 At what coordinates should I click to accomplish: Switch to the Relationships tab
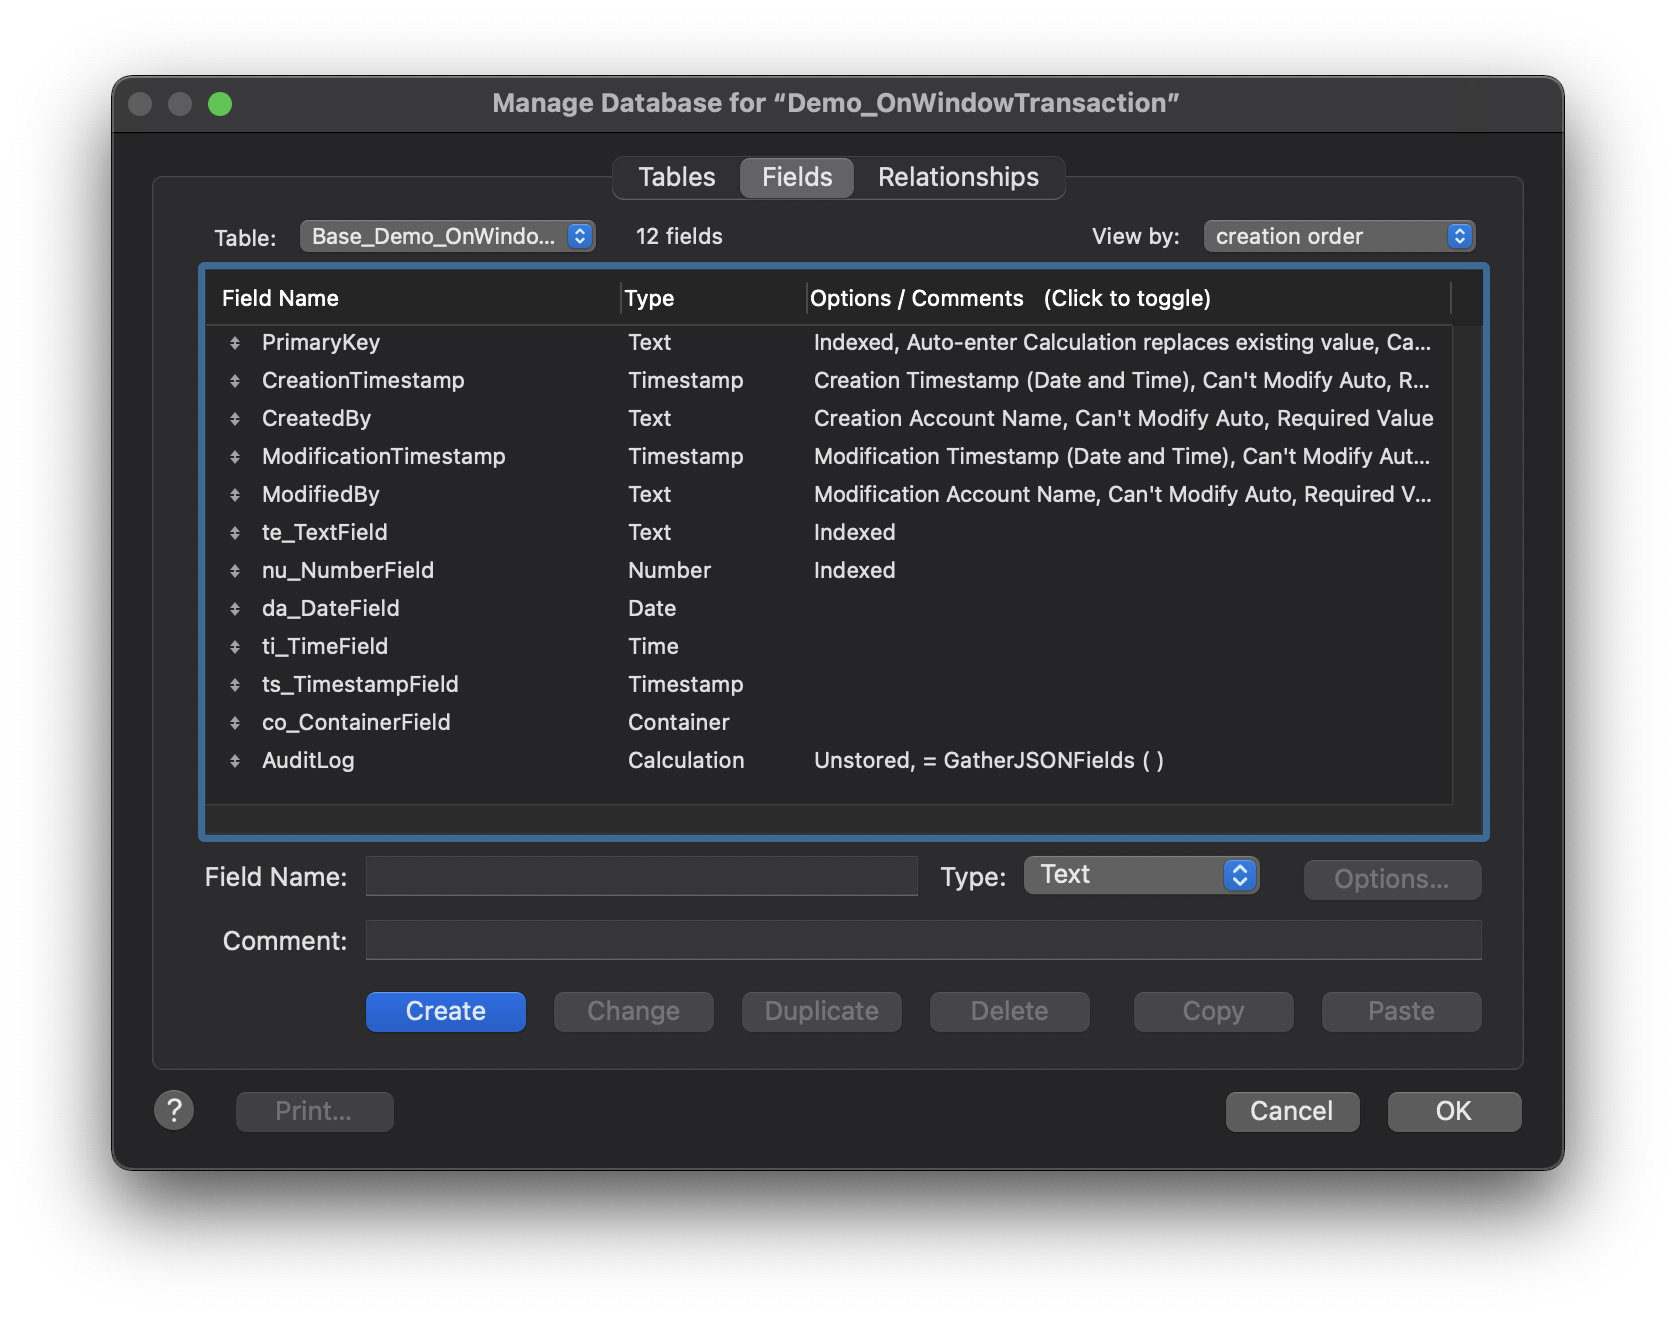pyautogui.click(x=958, y=177)
